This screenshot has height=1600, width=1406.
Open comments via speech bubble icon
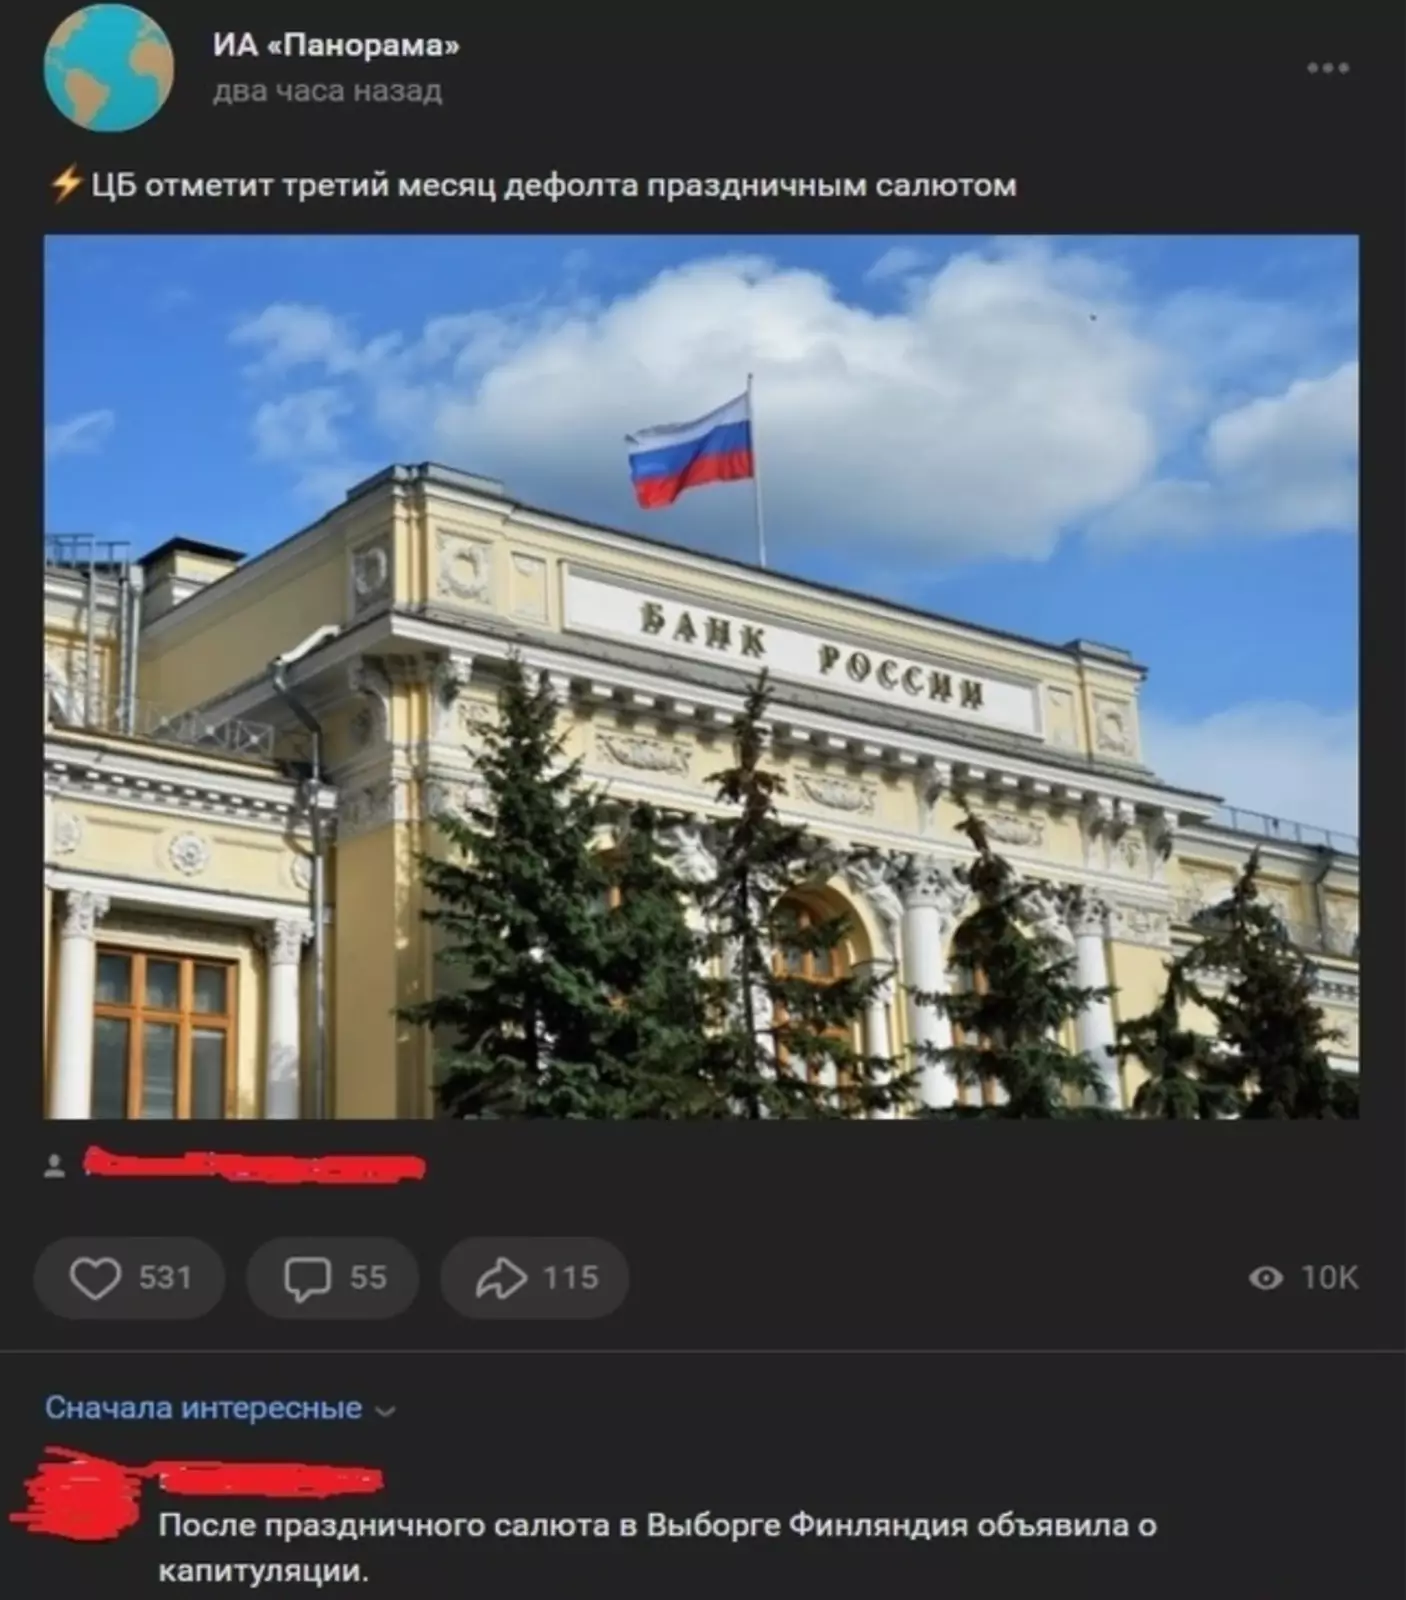click(307, 1278)
